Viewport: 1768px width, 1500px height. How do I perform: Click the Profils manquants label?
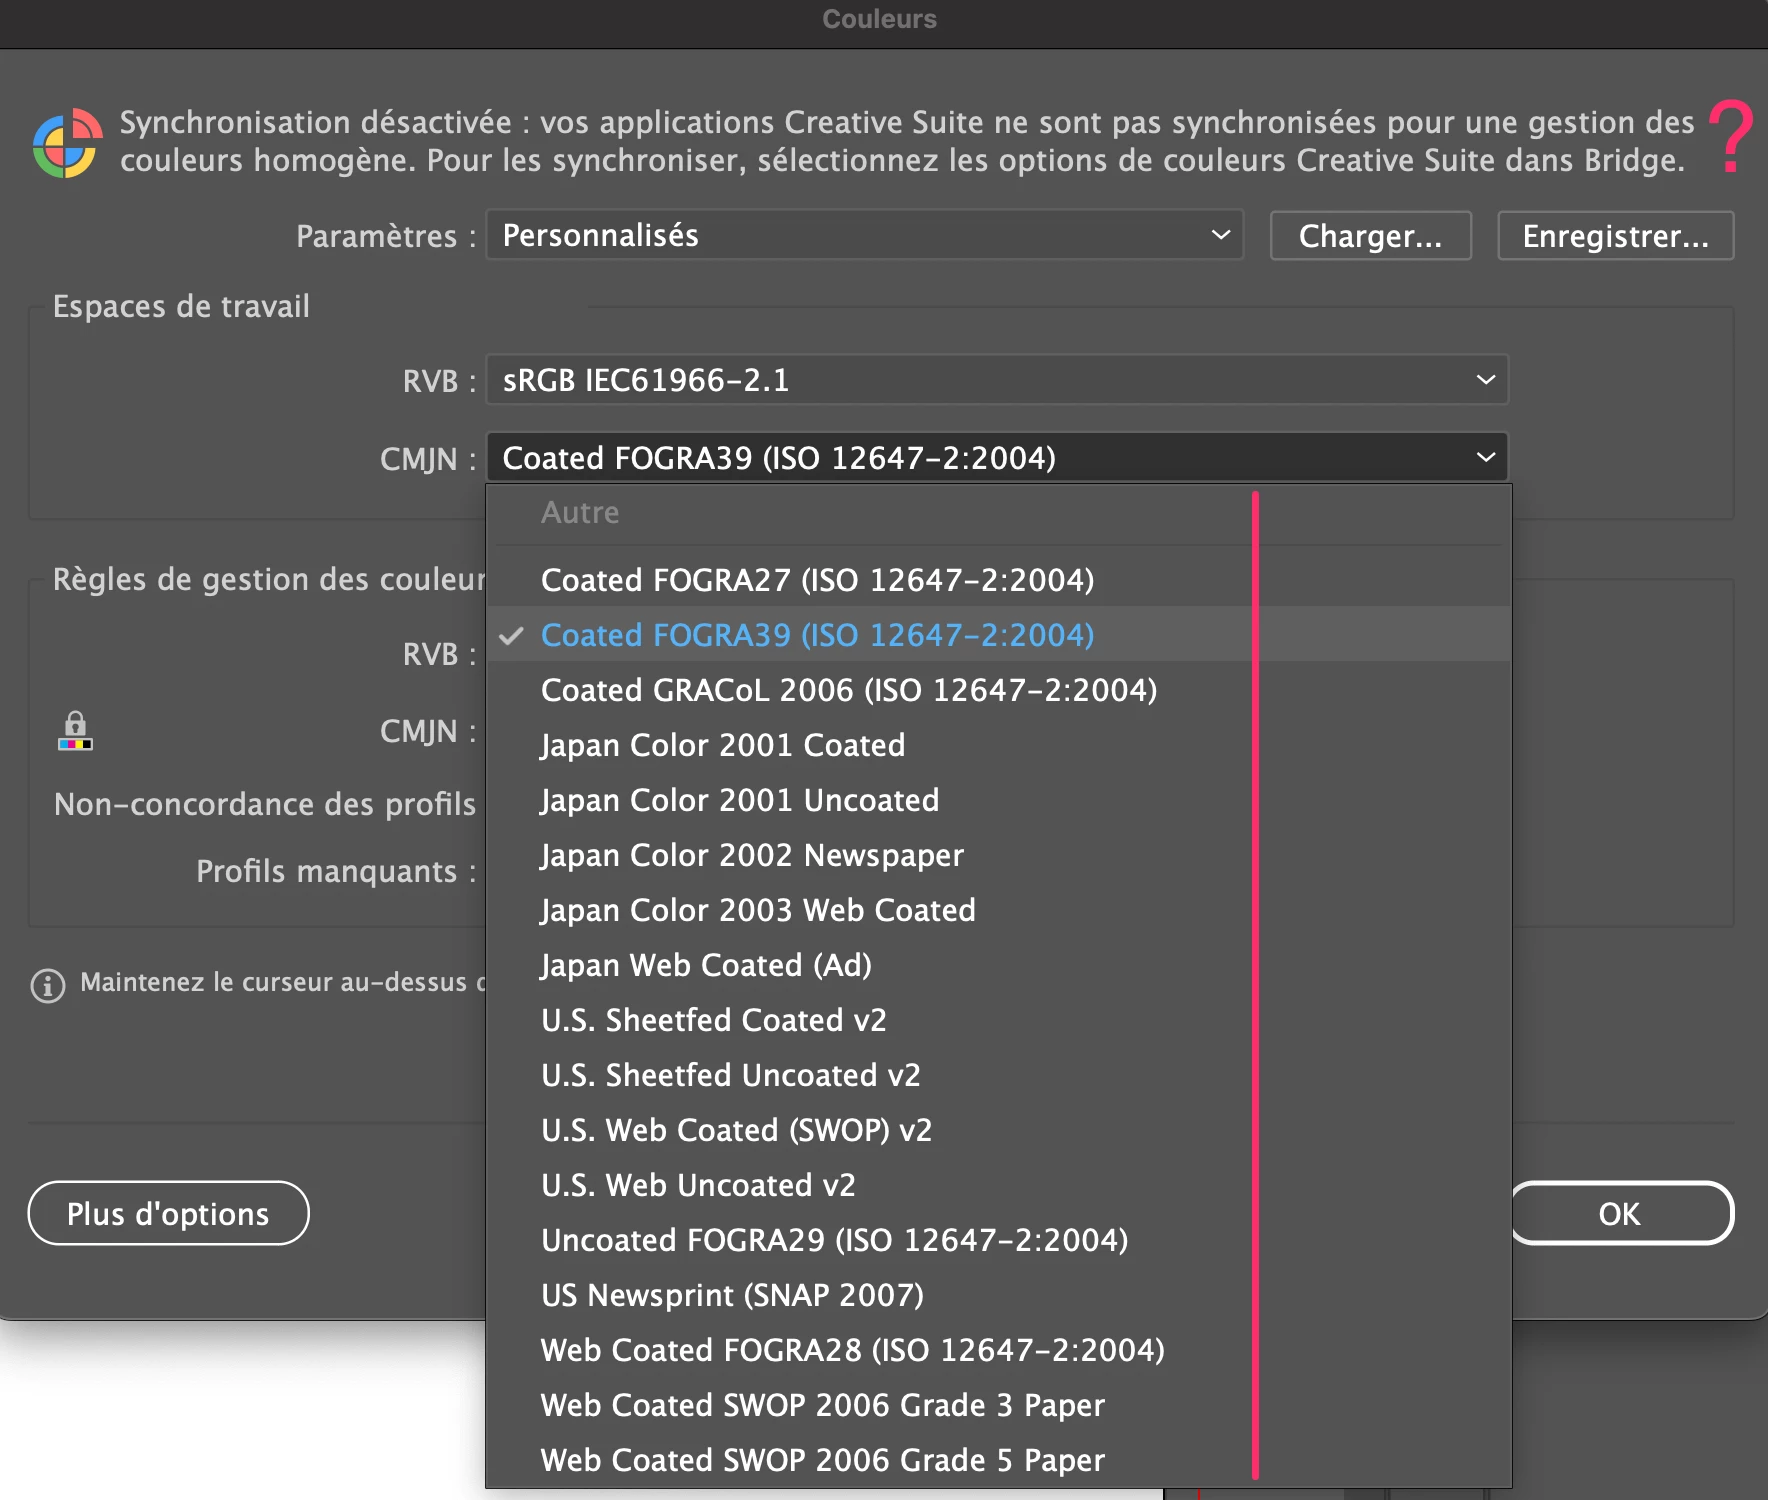coord(336,871)
